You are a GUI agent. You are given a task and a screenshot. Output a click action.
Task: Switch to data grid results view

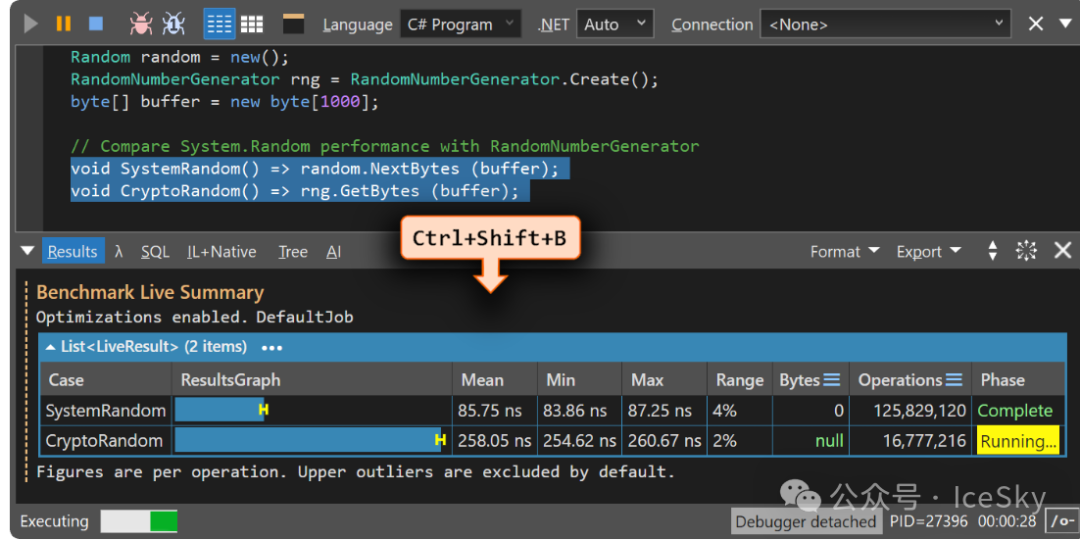(251, 23)
